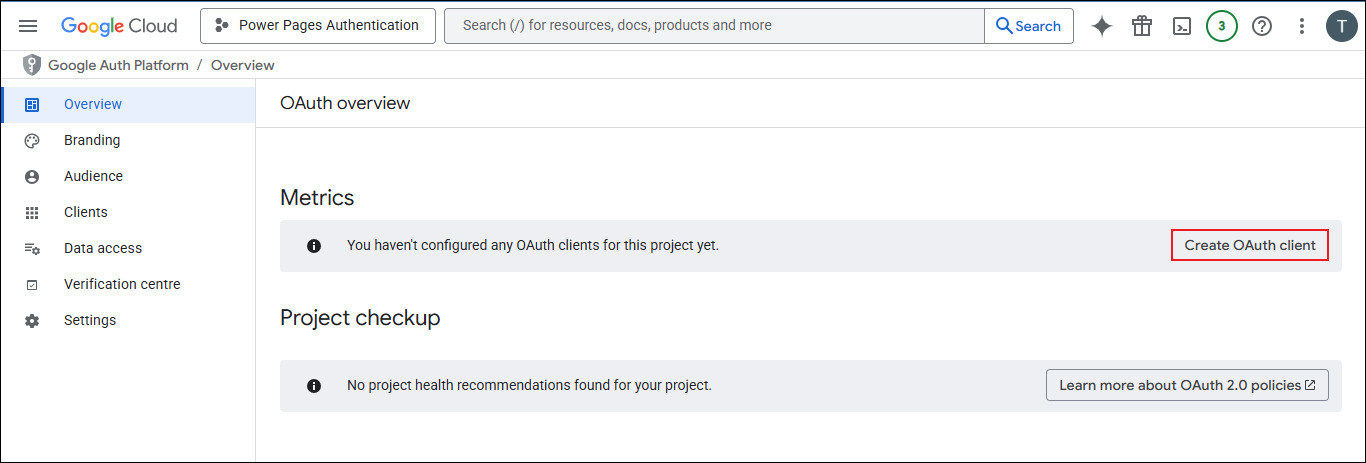
Task: Open the notifications badge showing 3
Action: pos(1222,26)
